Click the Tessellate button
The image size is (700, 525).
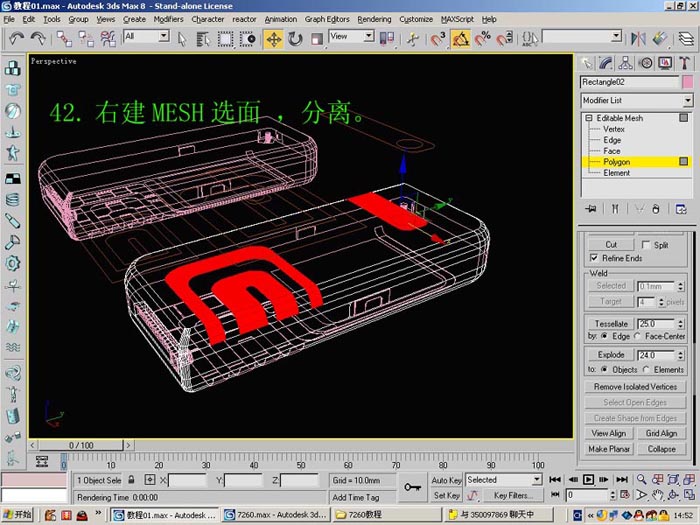[611, 324]
